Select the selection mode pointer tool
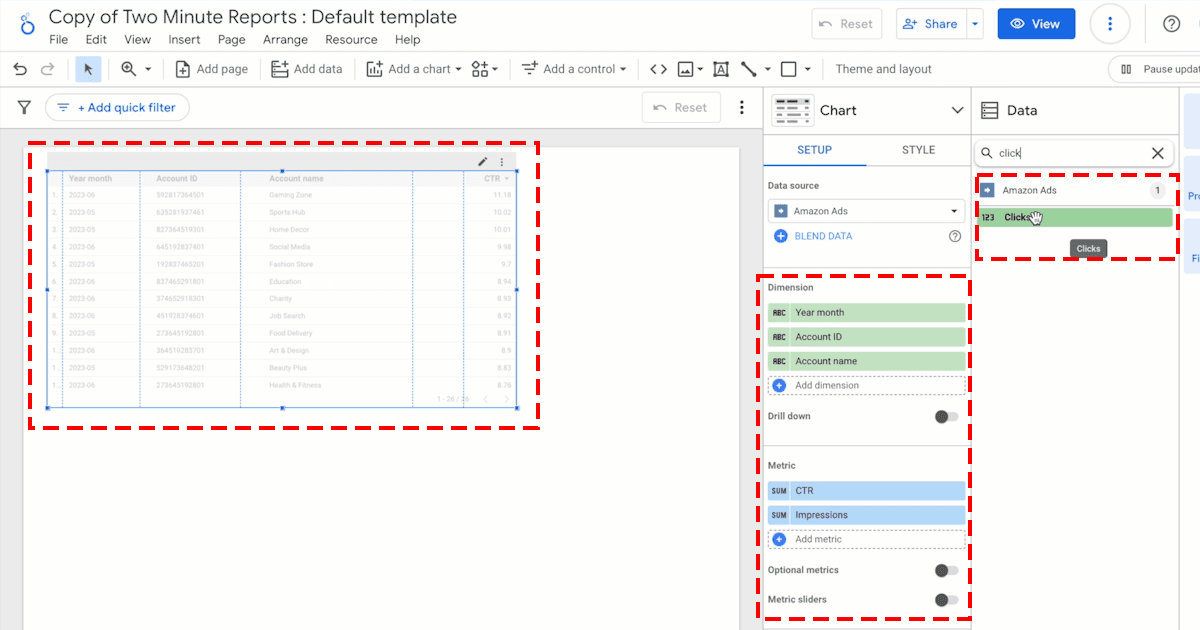Image resolution: width=1200 pixels, height=630 pixels. coord(88,69)
